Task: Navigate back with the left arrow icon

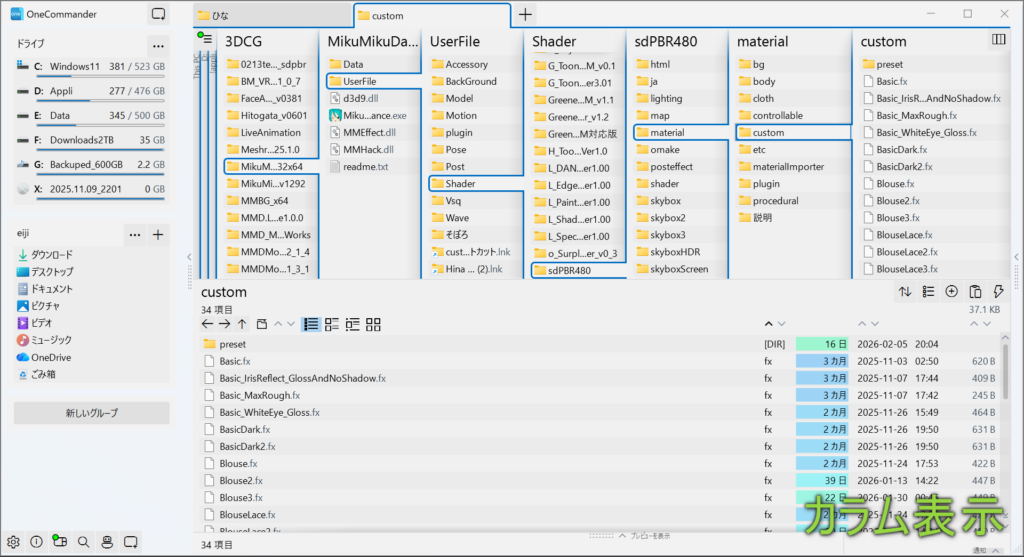Action: [207, 324]
